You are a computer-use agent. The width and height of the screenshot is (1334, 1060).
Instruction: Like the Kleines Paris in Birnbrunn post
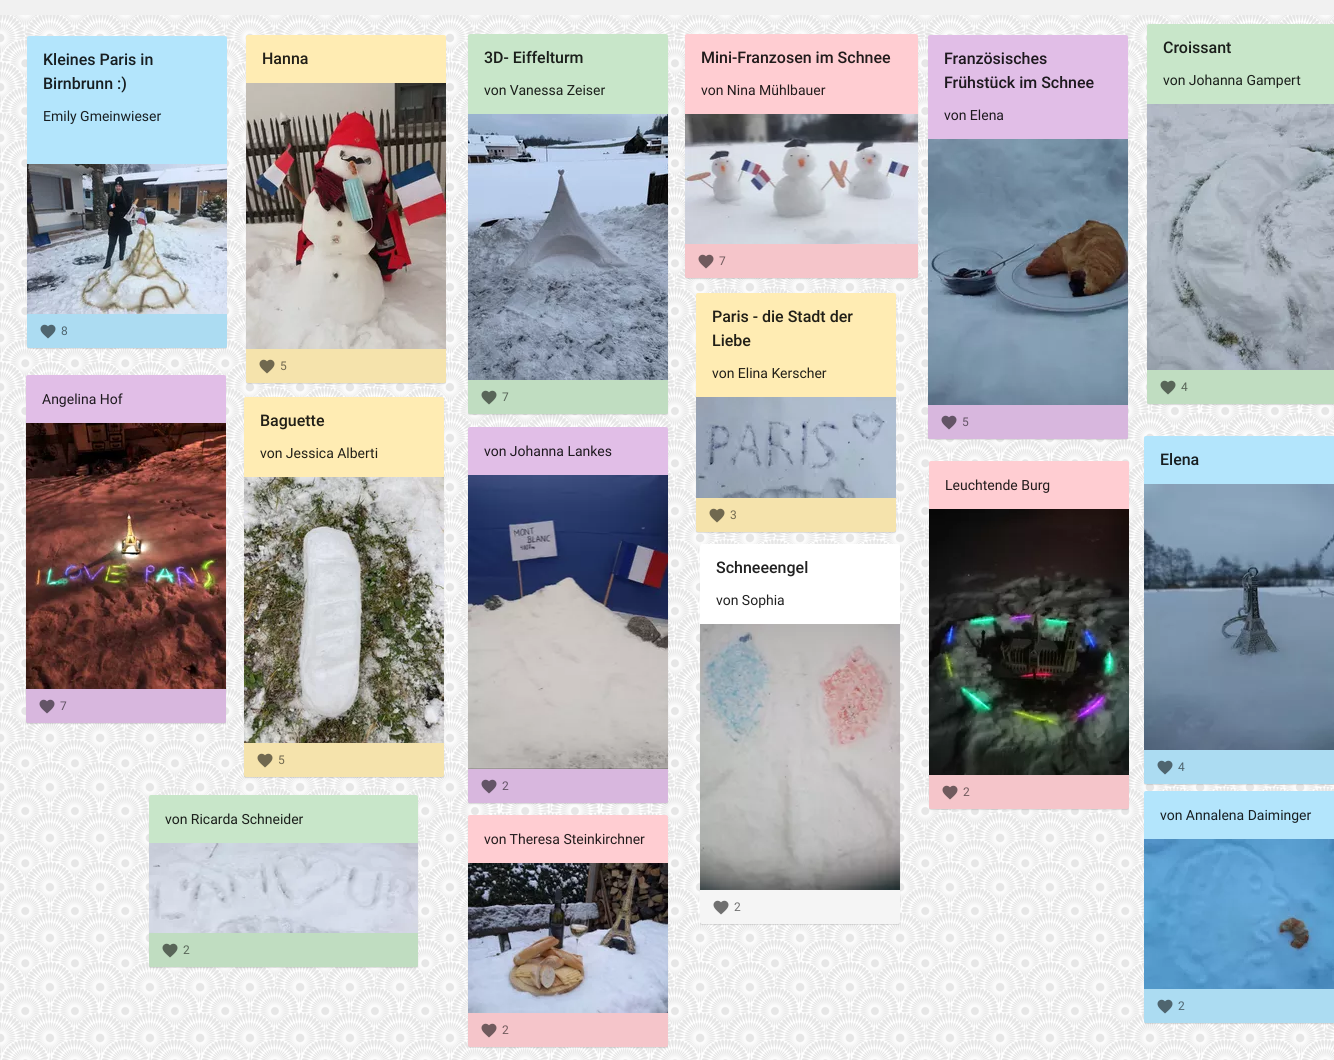[48, 331]
